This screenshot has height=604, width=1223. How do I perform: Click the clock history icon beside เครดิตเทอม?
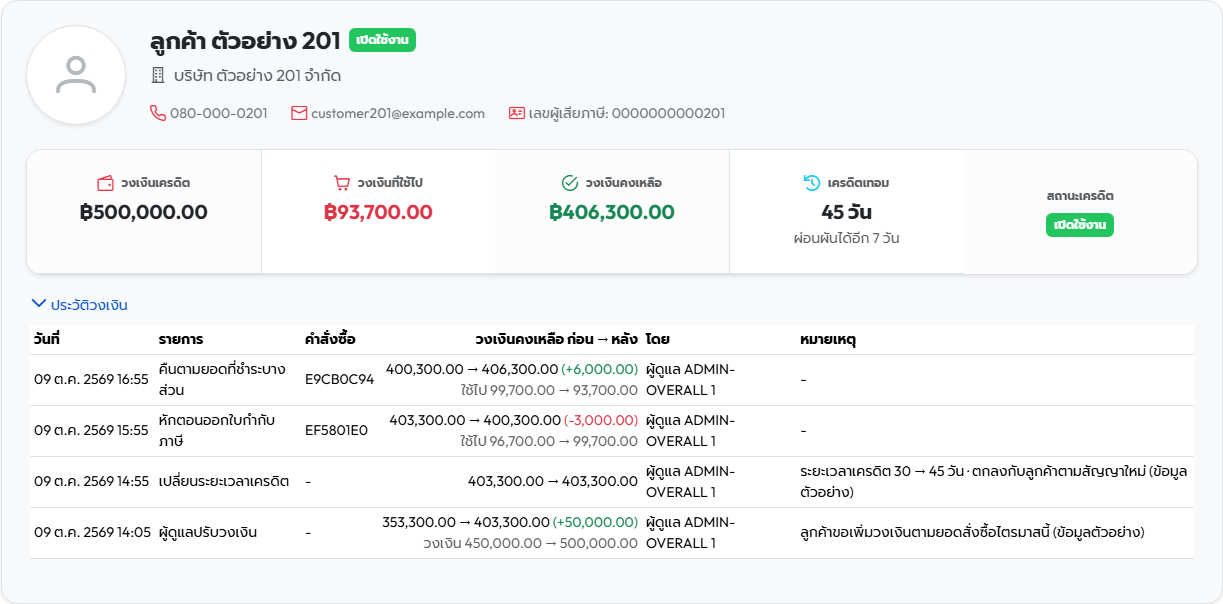(x=812, y=183)
